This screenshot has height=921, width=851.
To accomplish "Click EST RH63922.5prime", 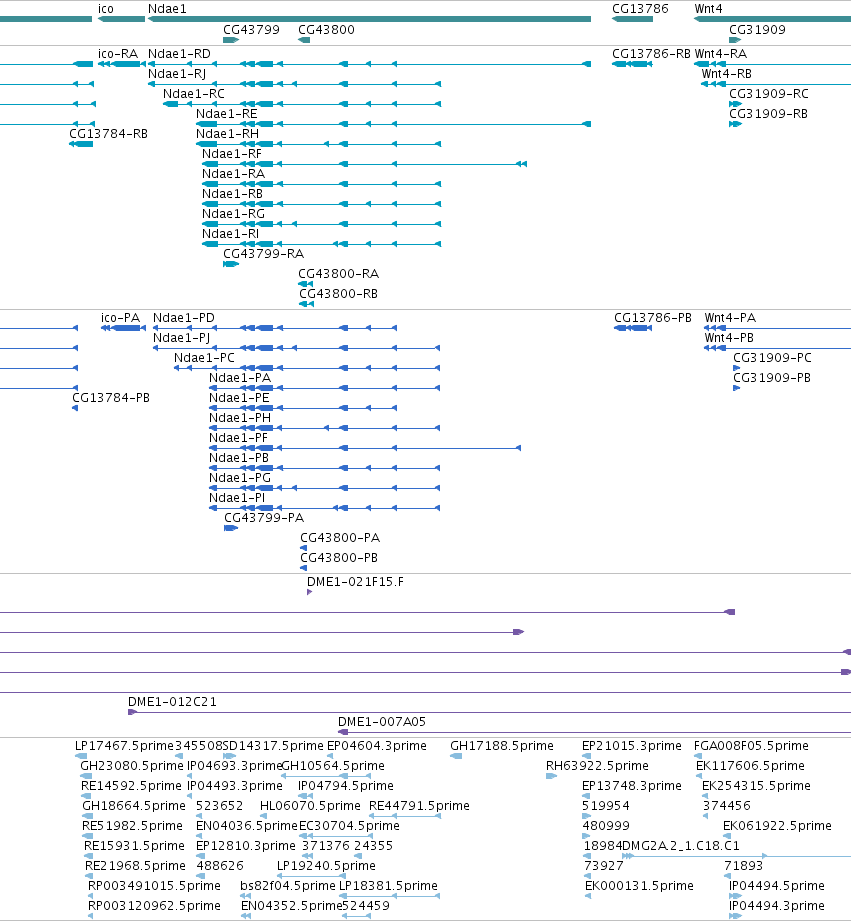I will tap(551, 776).
